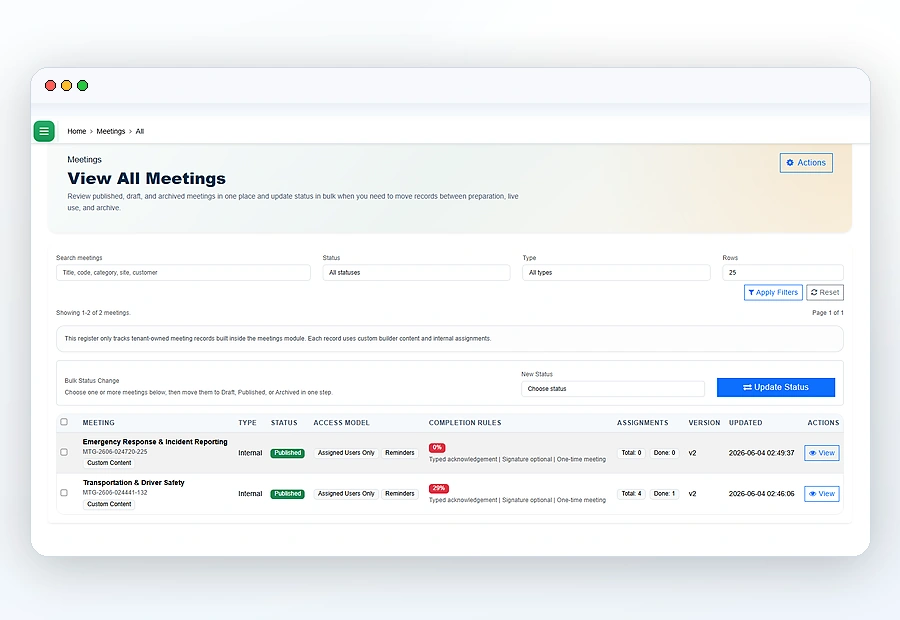Open the New Status dropdown
This screenshot has height=620, width=900.
(x=612, y=389)
